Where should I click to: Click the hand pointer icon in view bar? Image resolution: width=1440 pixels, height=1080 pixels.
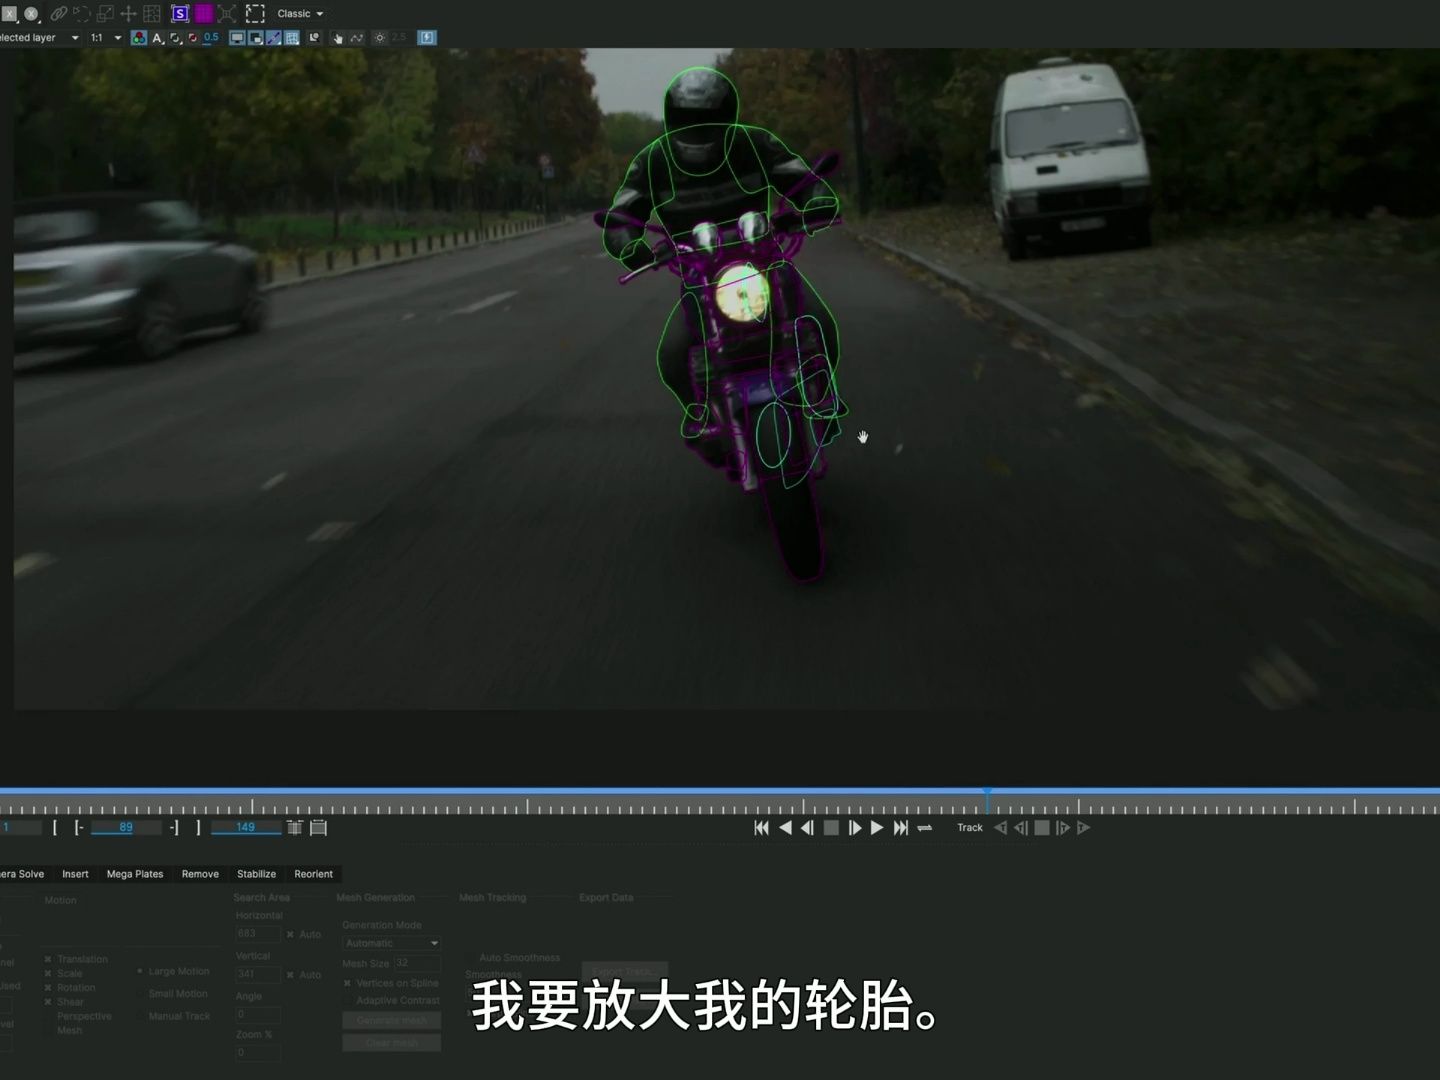(338, 38)
